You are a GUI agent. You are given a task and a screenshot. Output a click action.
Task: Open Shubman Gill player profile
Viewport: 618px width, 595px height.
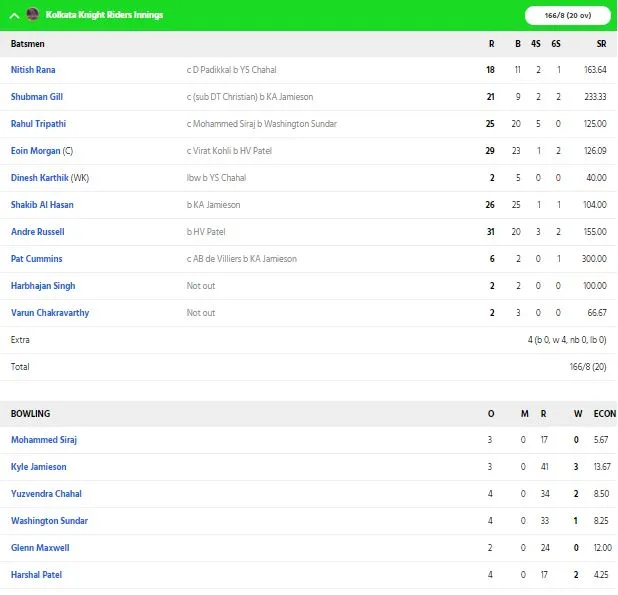tap(37, 97)
